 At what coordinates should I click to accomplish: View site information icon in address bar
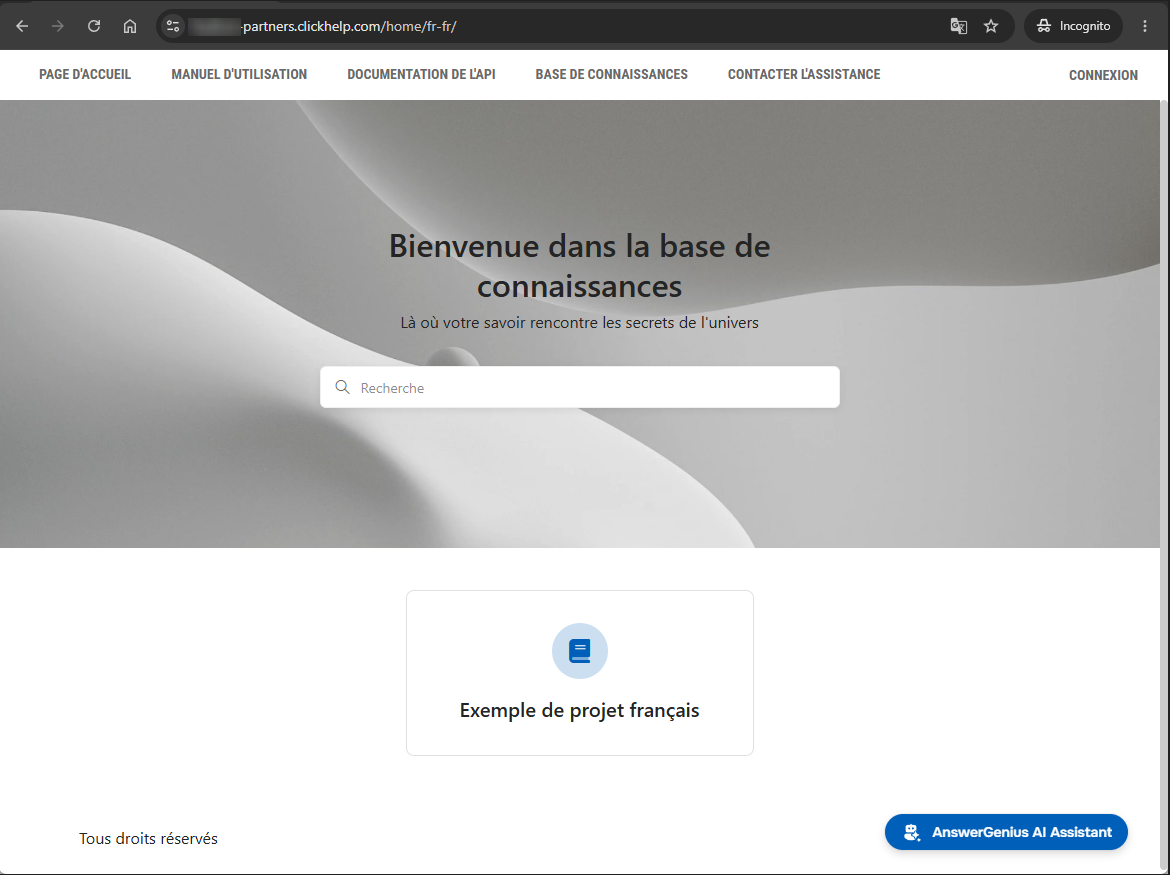click(x=173, y=26)
